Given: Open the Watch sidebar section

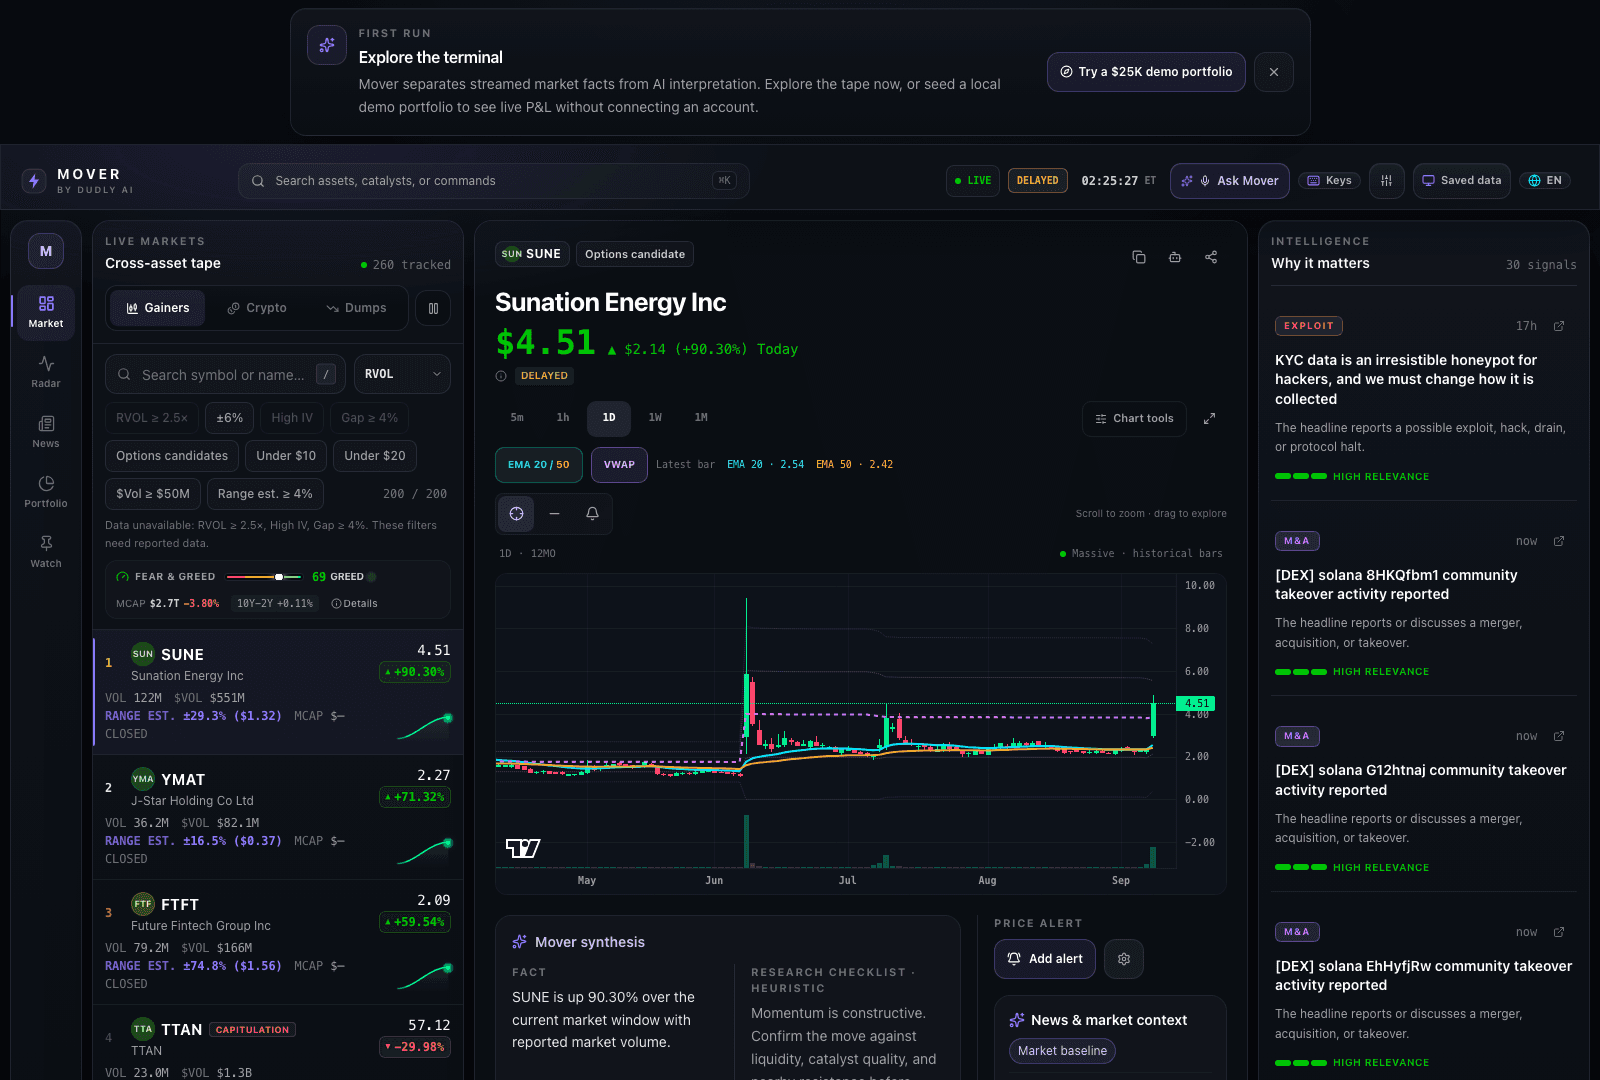Looking at the screenshot, I should [x=46, y=551].
